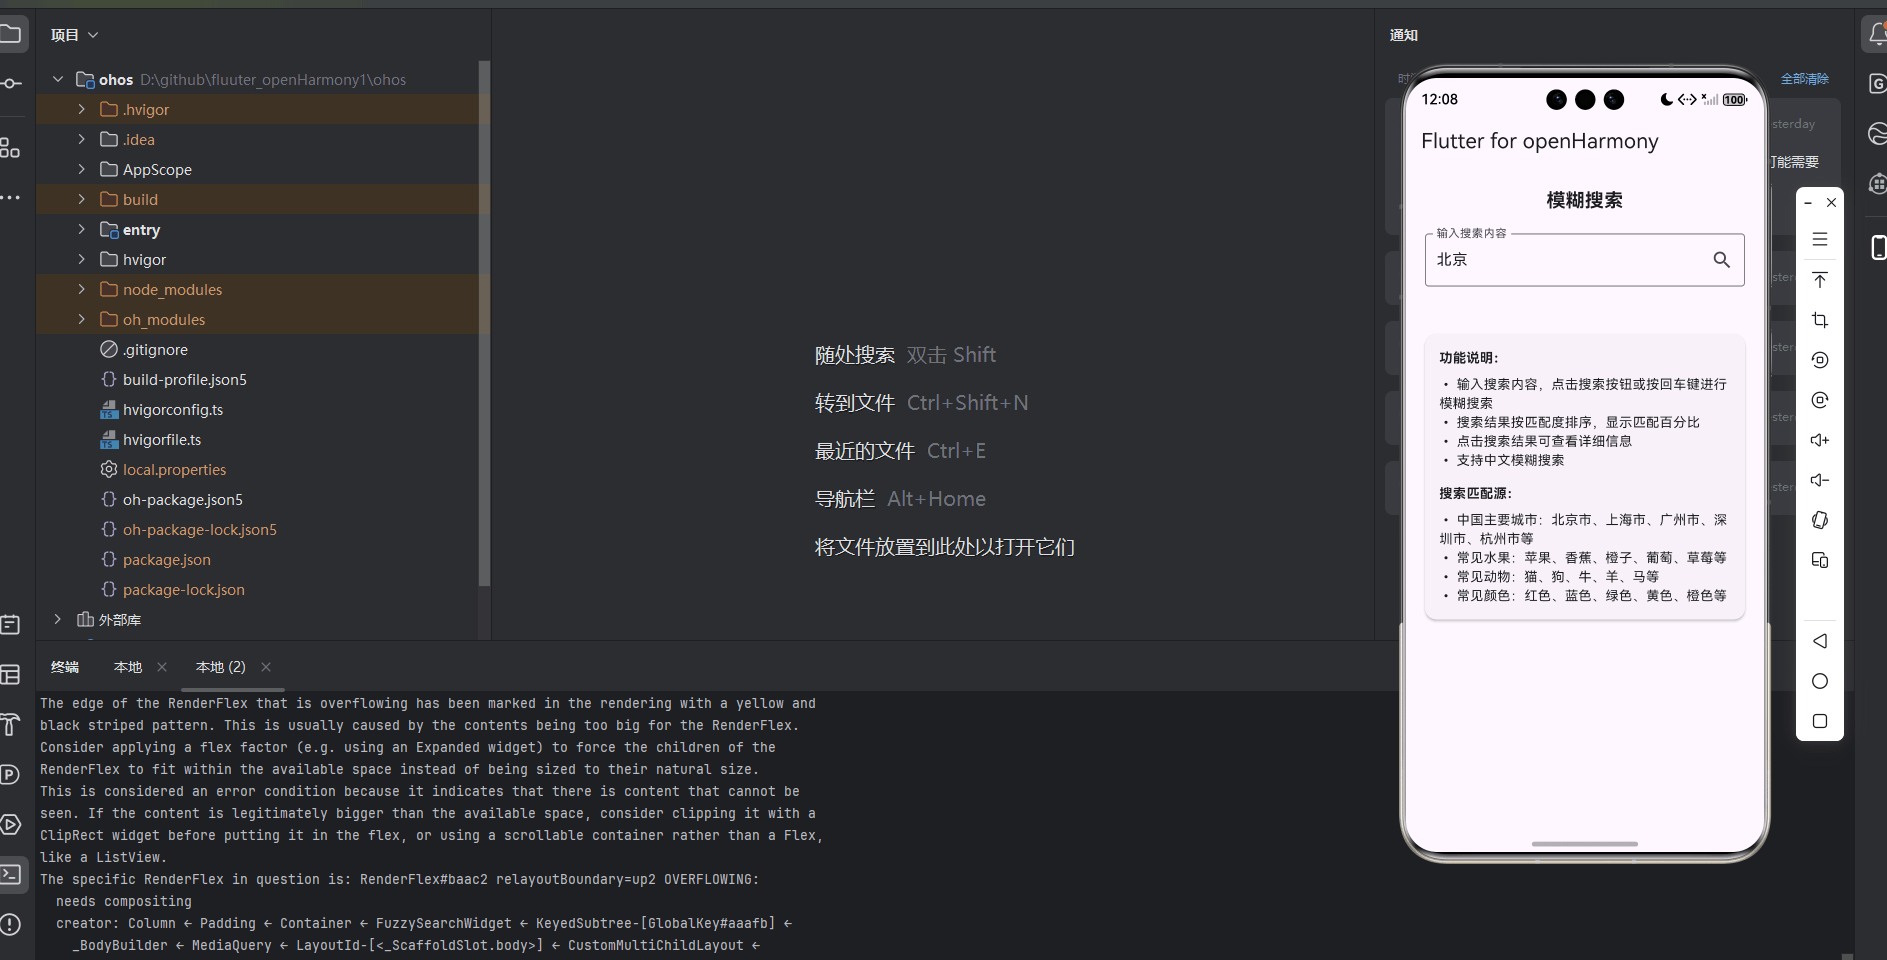
Task: Click the emulator crop screenshot icon
Action: coord(1820,320)
